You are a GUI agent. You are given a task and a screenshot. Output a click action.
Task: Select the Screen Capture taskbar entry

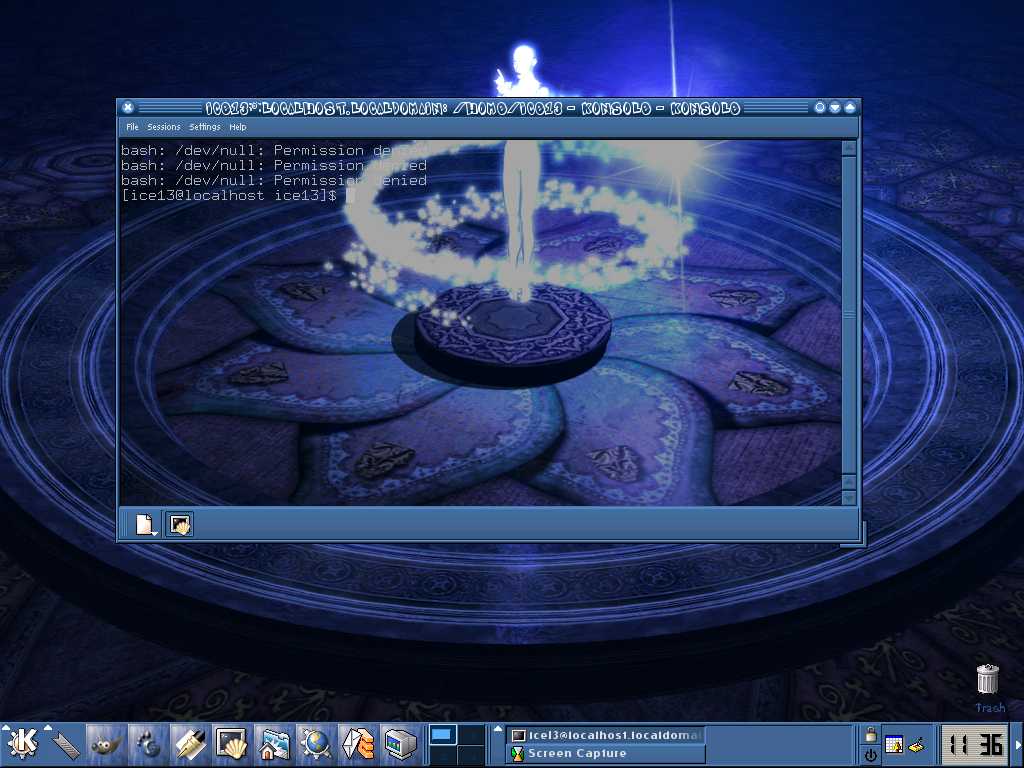pos(605,754)
